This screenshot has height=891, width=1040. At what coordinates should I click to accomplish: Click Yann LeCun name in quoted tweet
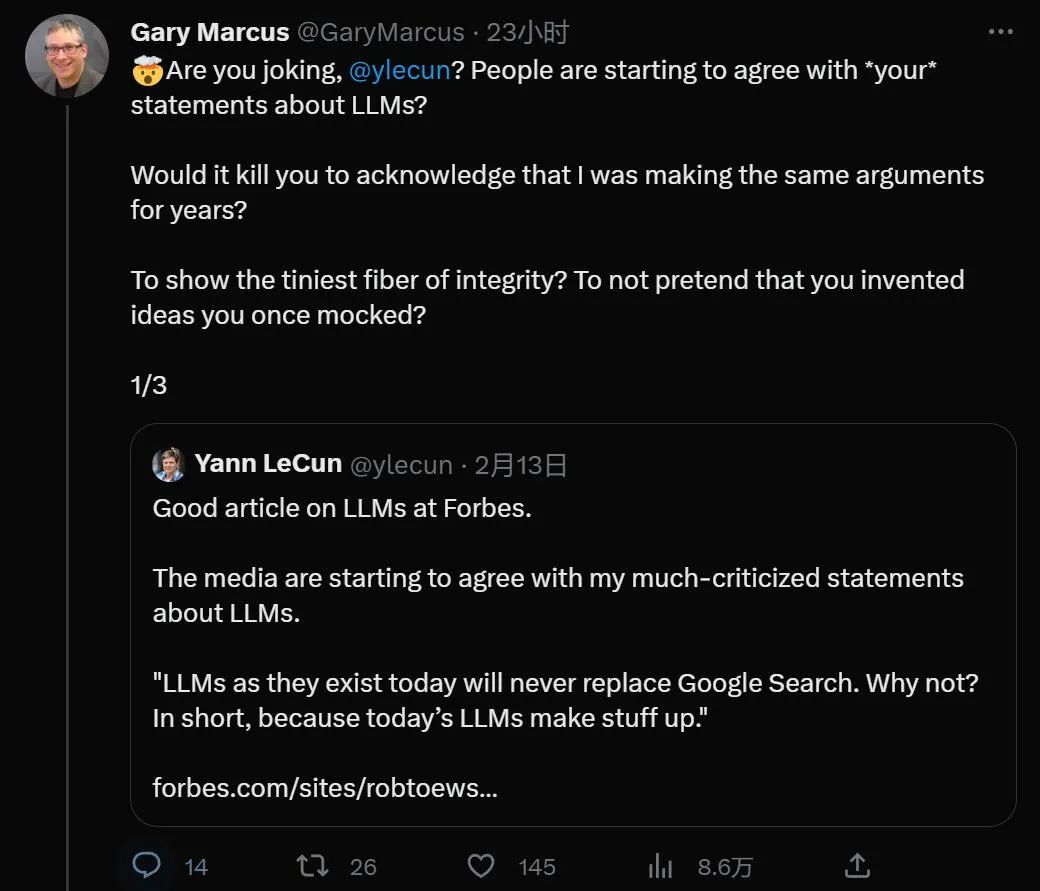coord(268,464)
